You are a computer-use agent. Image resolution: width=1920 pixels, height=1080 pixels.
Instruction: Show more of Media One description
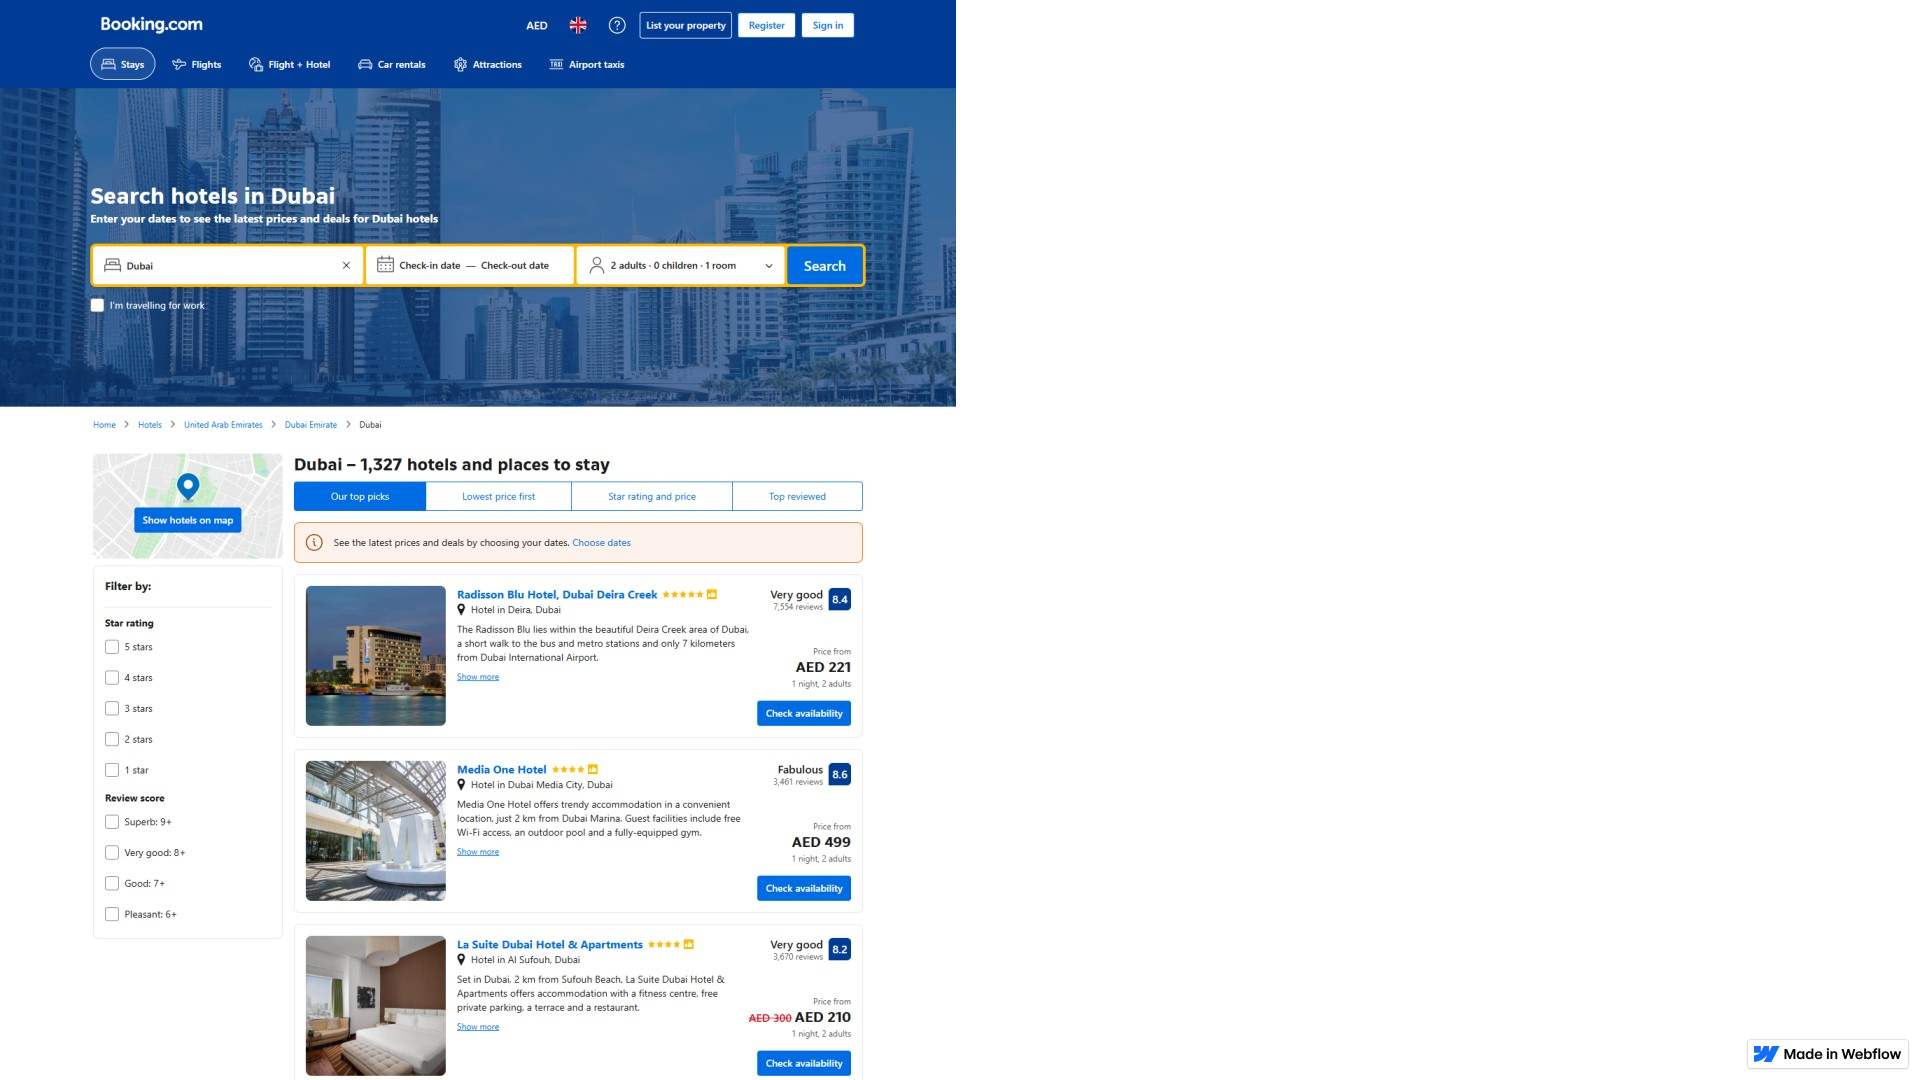click(478, 852)
